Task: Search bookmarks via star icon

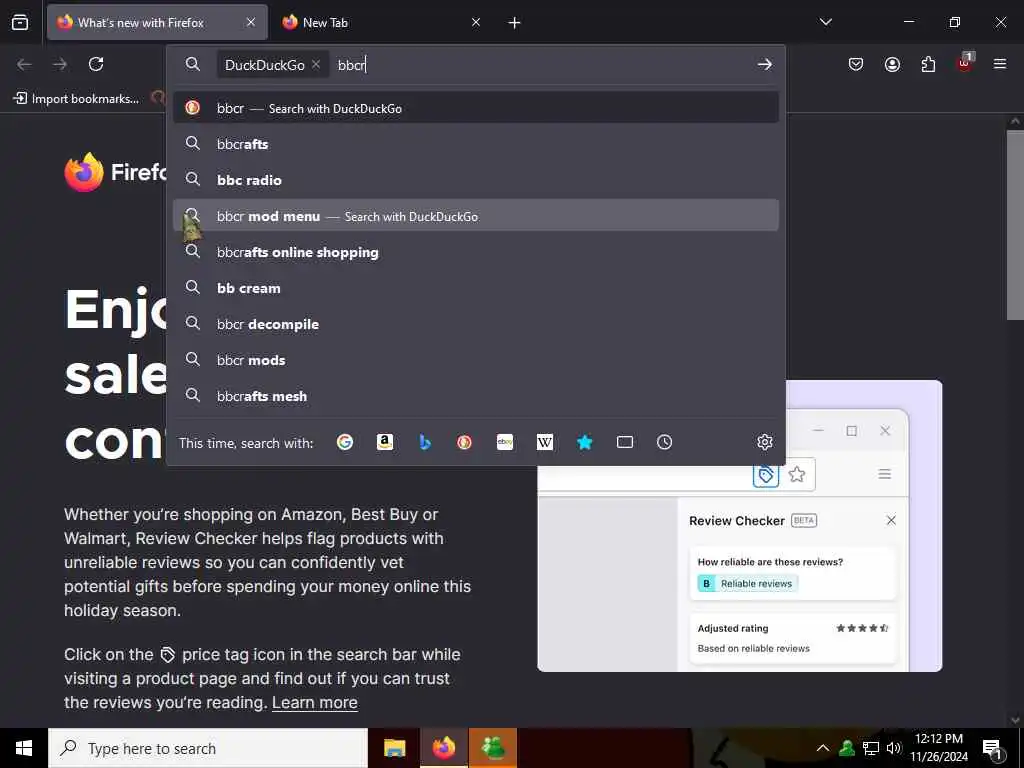Action: (584, 442)
